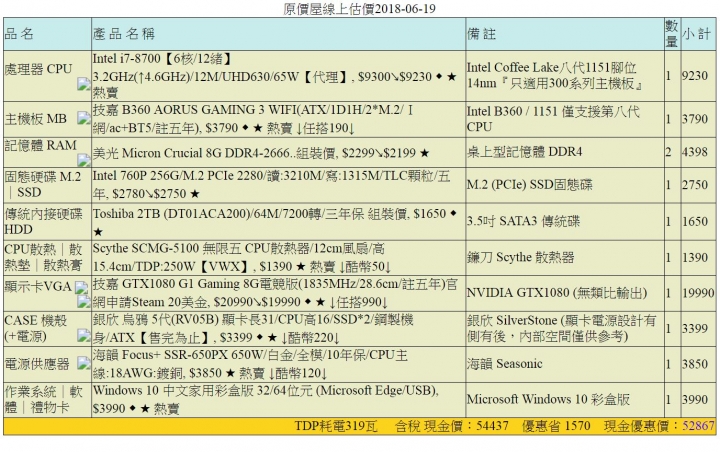
Task: Select the Windows 10 中文家用彩盒版 description
Action: (x=266, y=399)
